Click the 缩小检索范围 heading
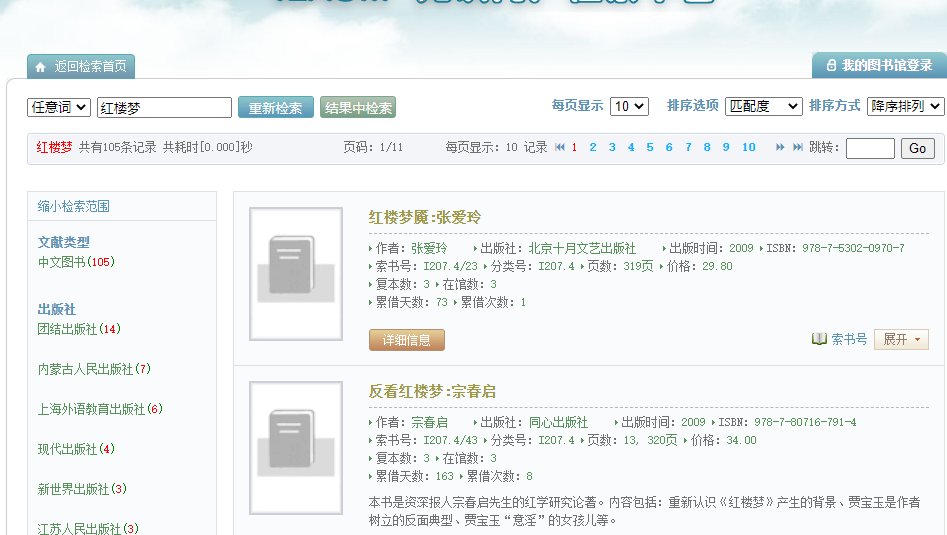The image size is (947, 535). (x=74, y=207)
